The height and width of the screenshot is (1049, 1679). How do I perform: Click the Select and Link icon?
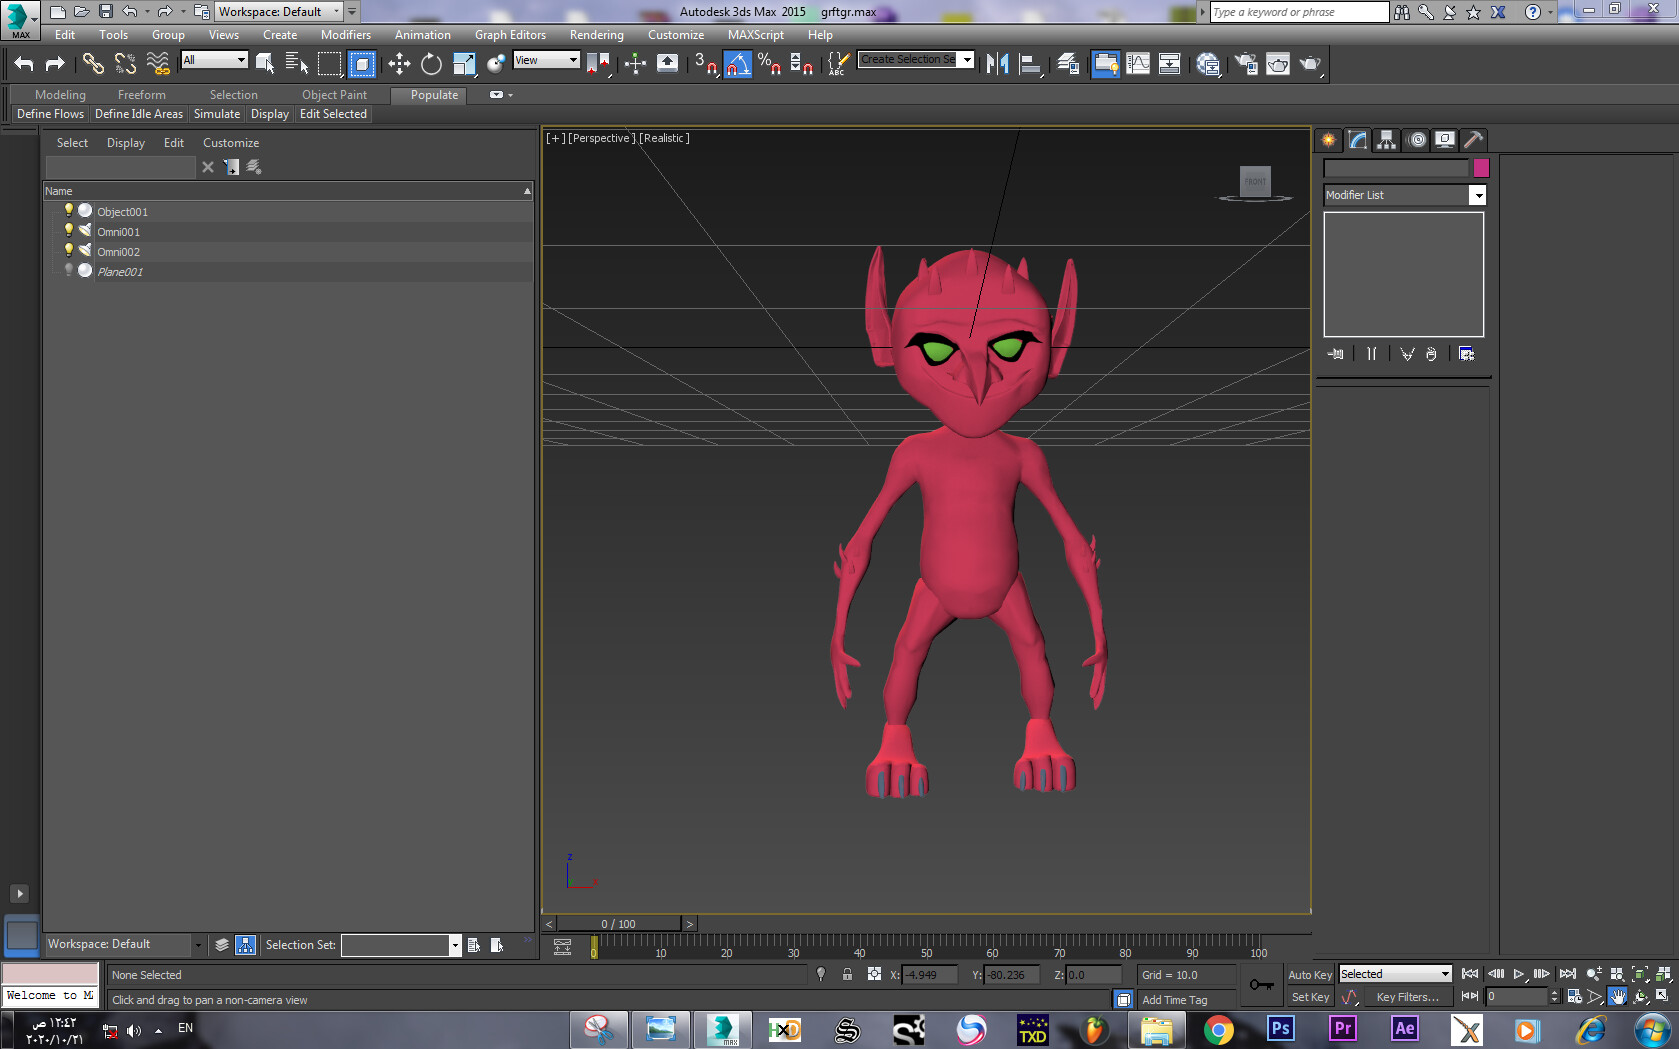(93, 64)
